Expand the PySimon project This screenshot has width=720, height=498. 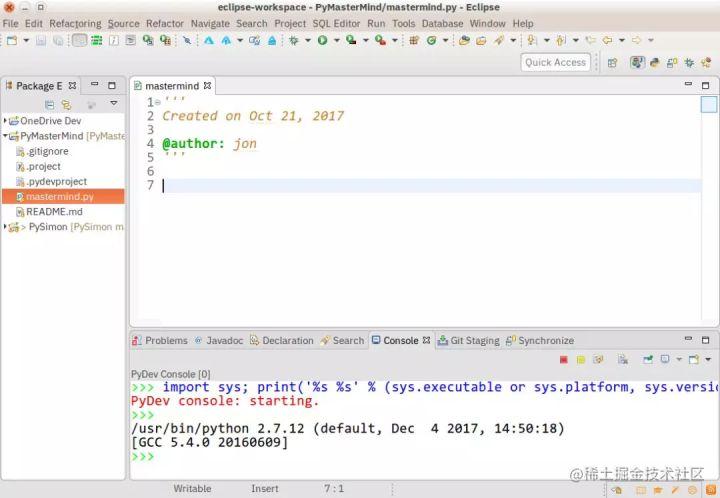5,226
